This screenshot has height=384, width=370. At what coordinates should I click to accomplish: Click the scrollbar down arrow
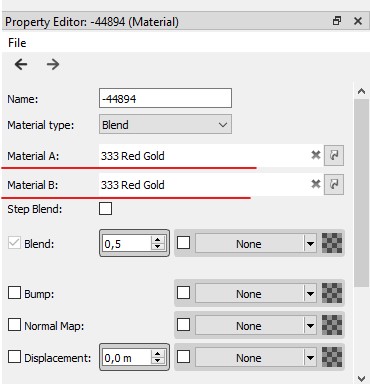point(361,378)
